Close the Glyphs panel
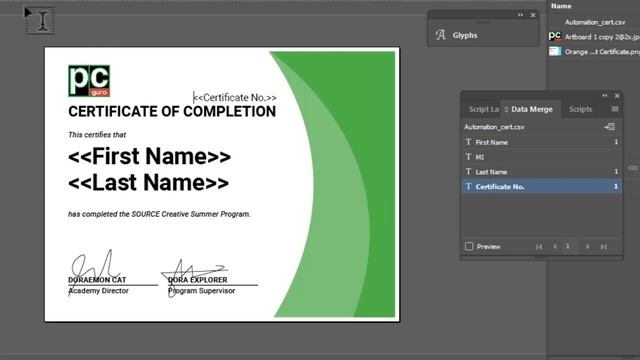640x360 pixels. (x=533, y=15)
